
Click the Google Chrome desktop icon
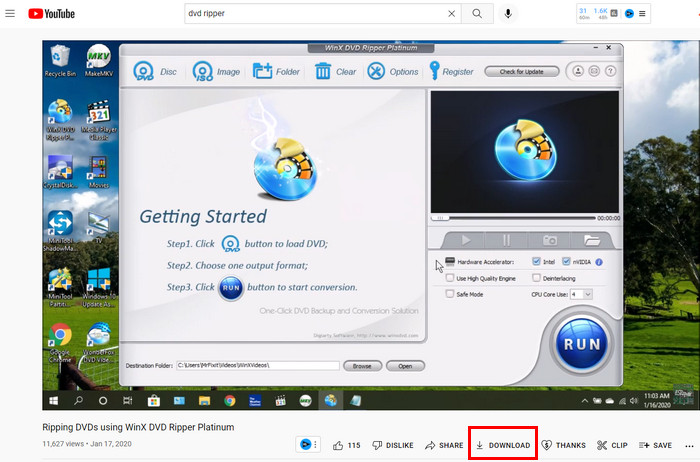click(60, 343)
